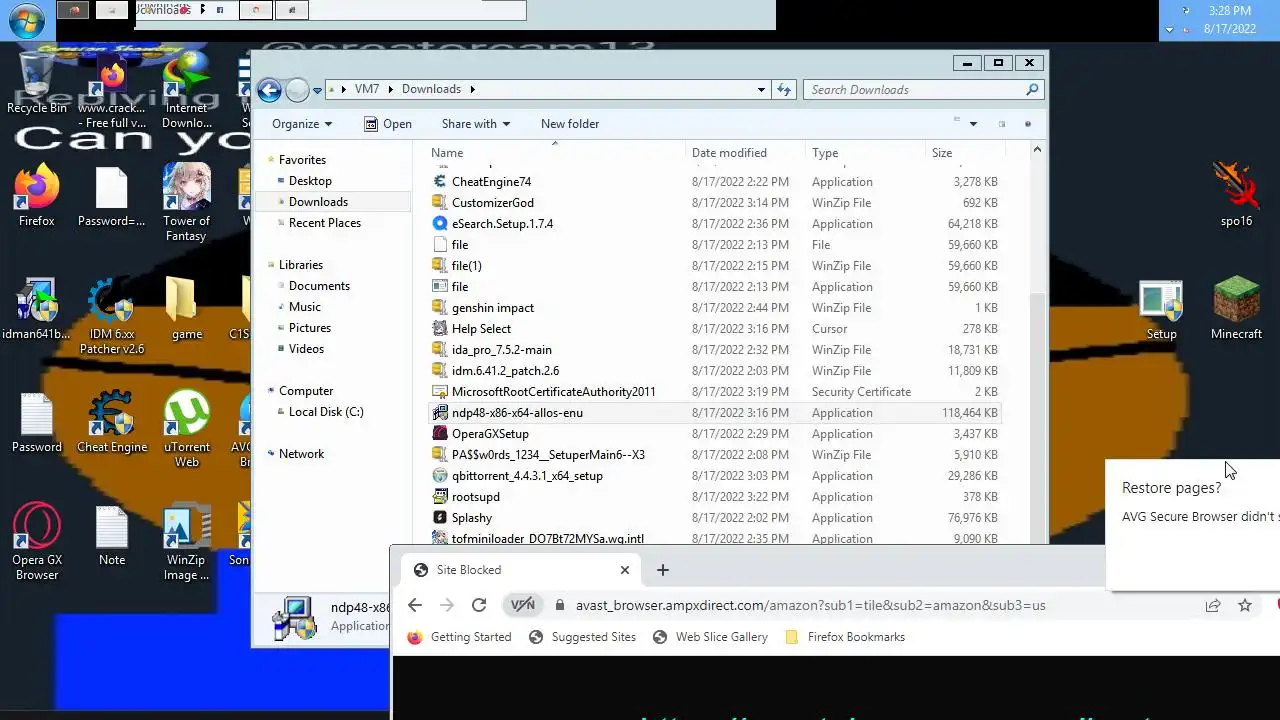Select the Cheat Engine desktop shortcut

(111, 422)
